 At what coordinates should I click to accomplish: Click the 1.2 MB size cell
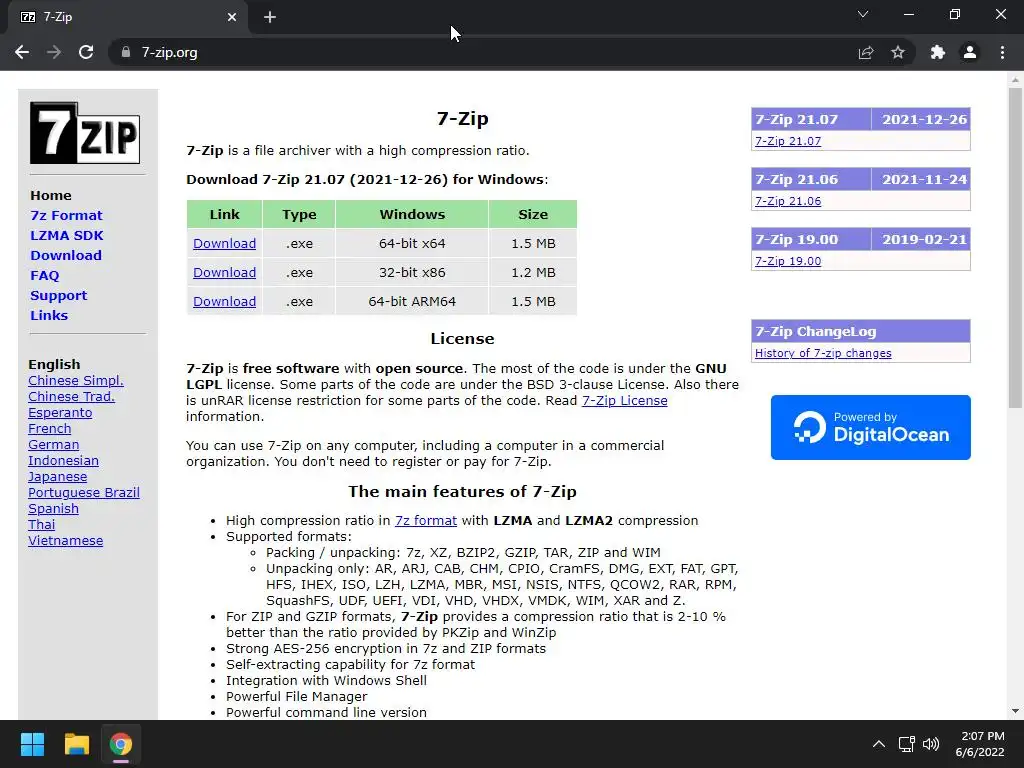pos(533,272)
